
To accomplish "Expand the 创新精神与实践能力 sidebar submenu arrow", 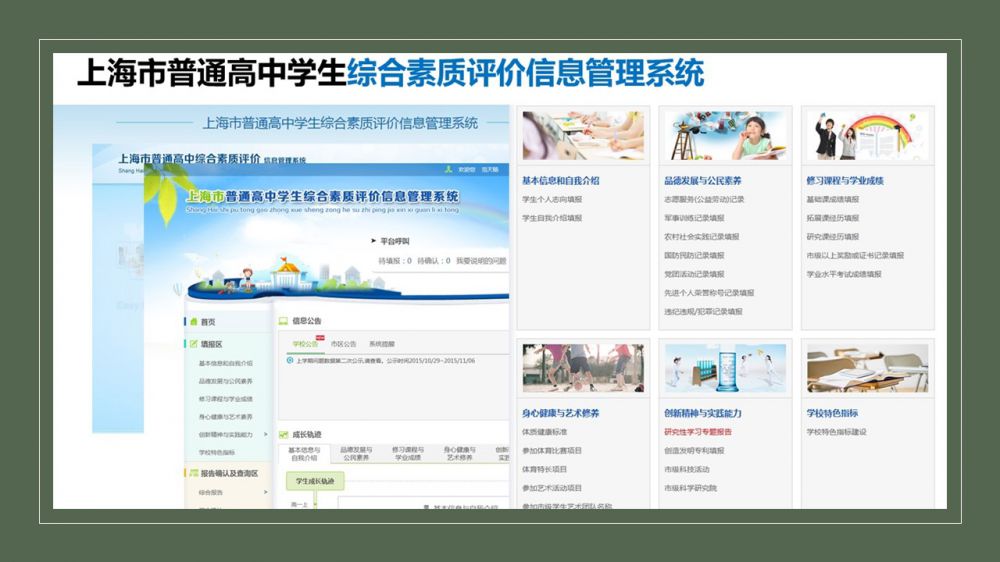I will (x=265, y=435).
